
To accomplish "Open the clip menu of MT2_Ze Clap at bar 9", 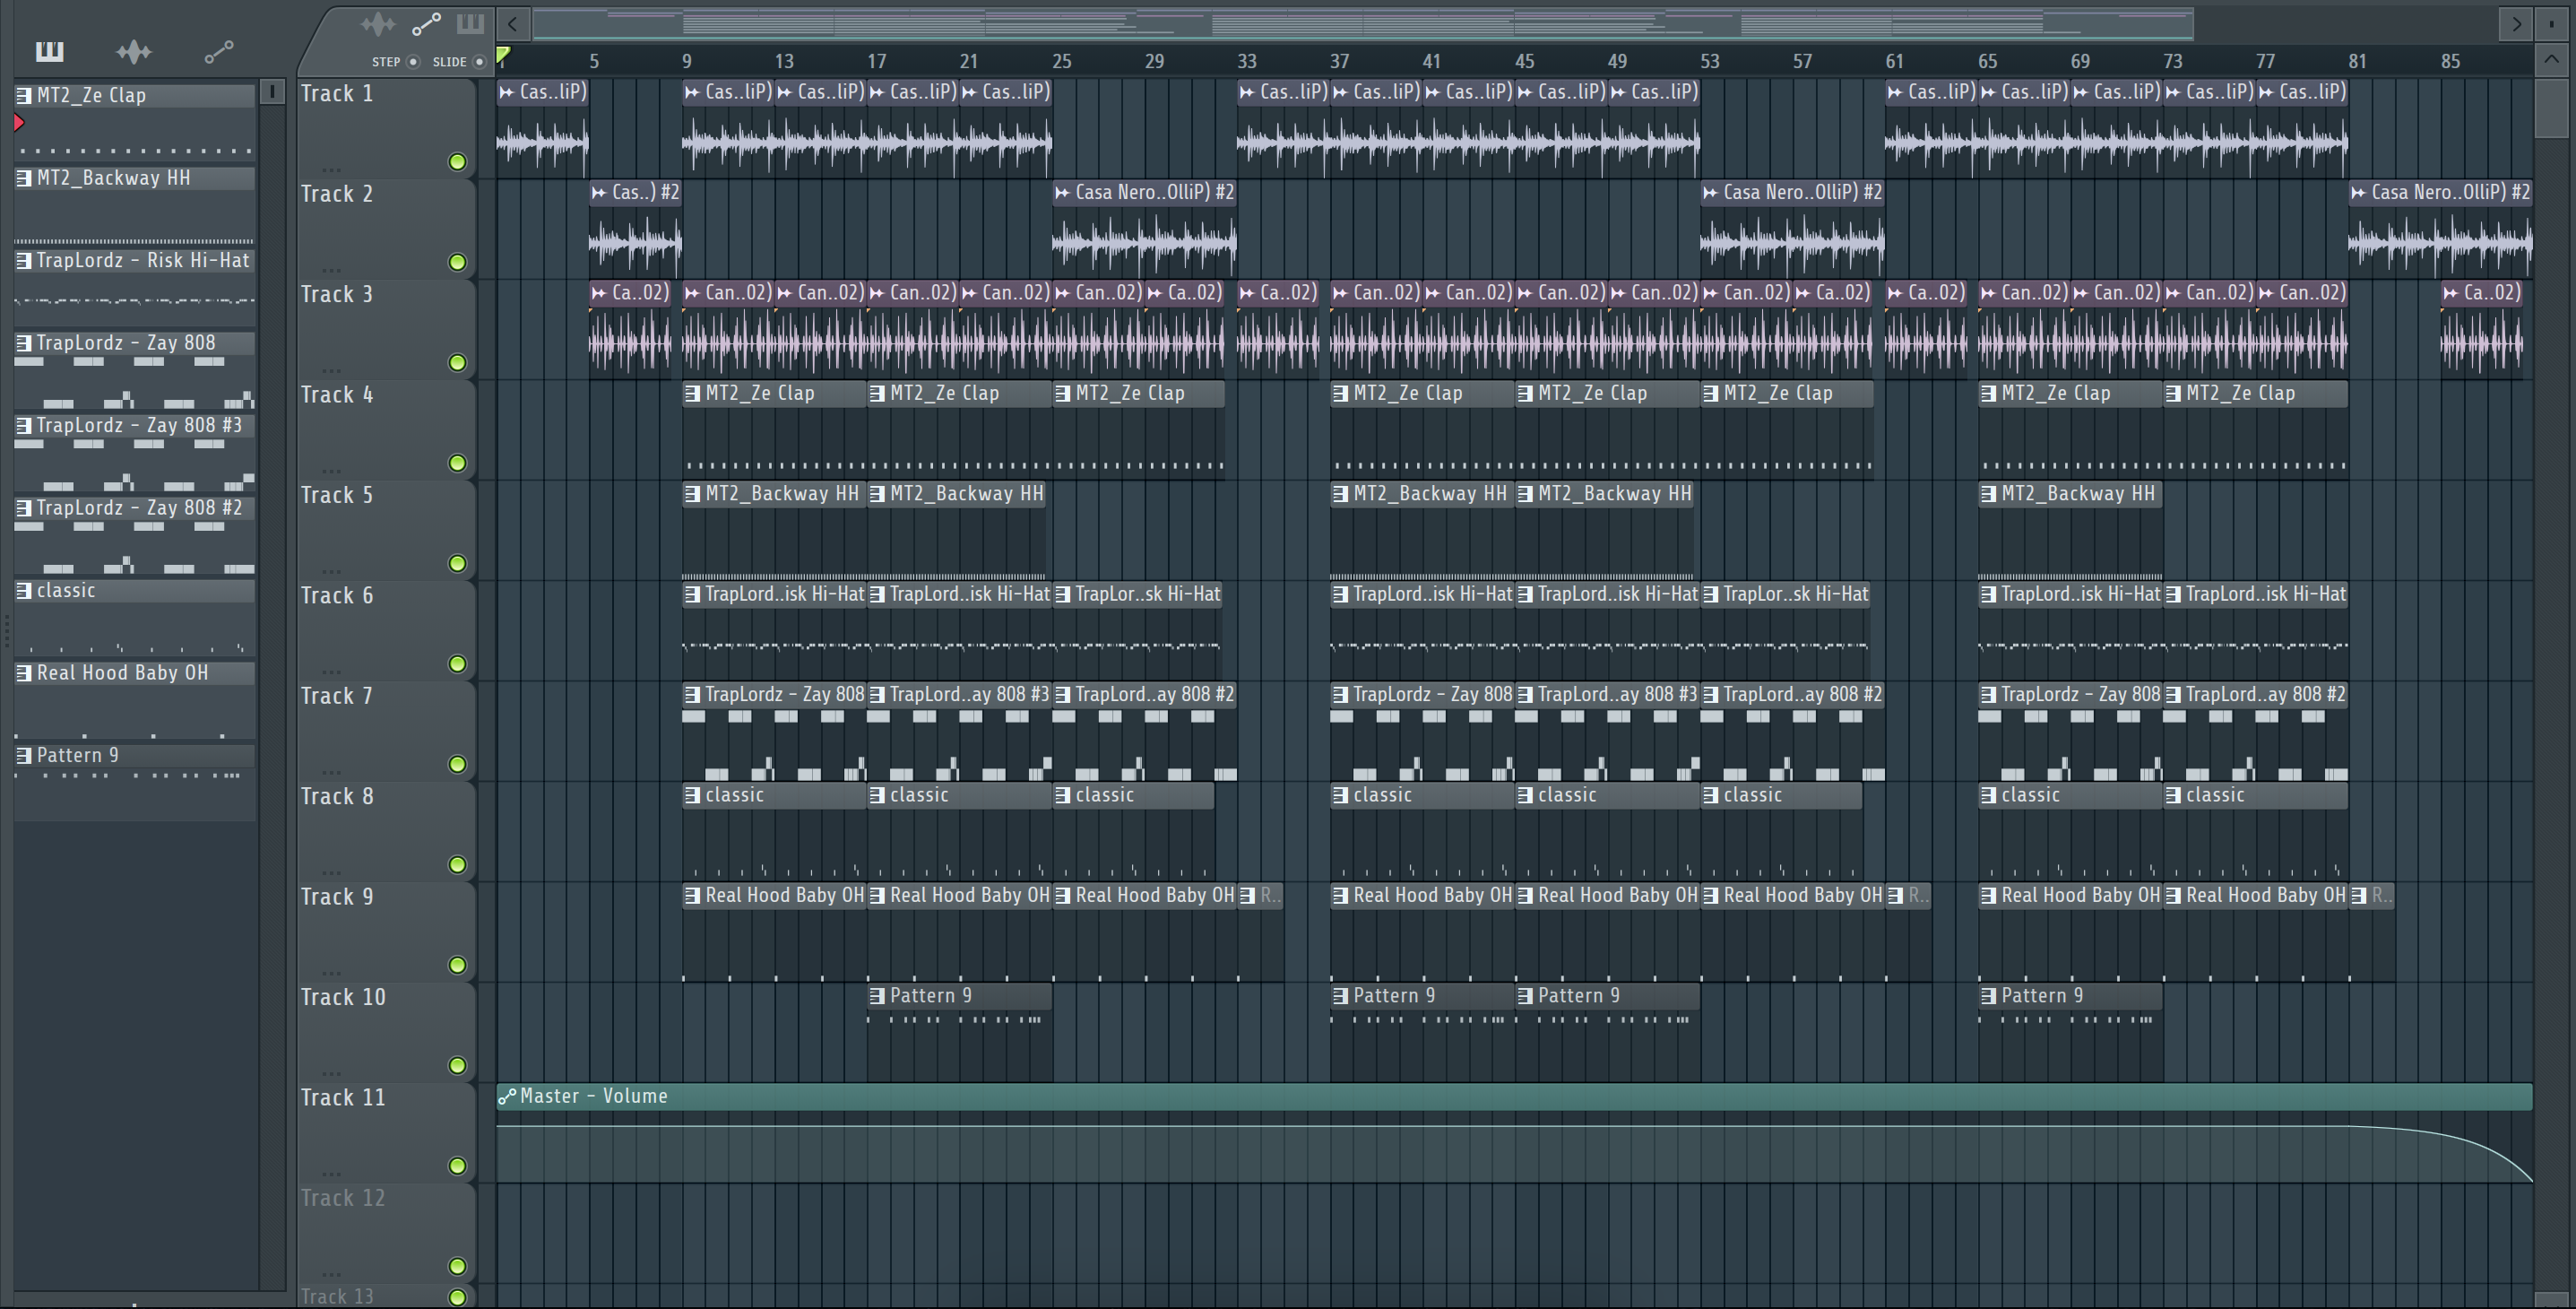I will coord(692,394).
